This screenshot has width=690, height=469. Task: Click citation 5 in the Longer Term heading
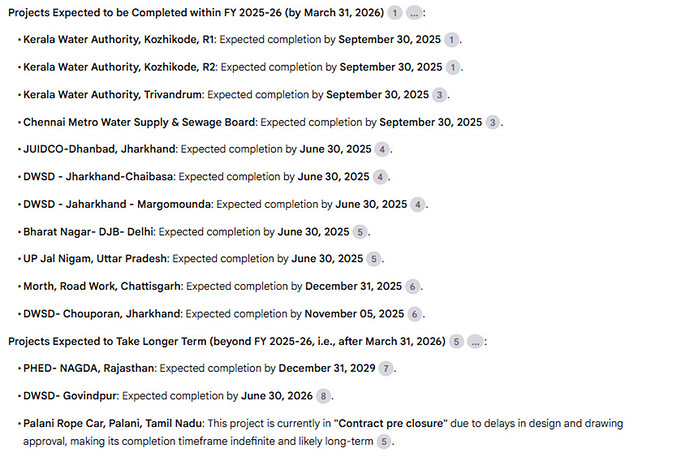(x=456, y=342)
